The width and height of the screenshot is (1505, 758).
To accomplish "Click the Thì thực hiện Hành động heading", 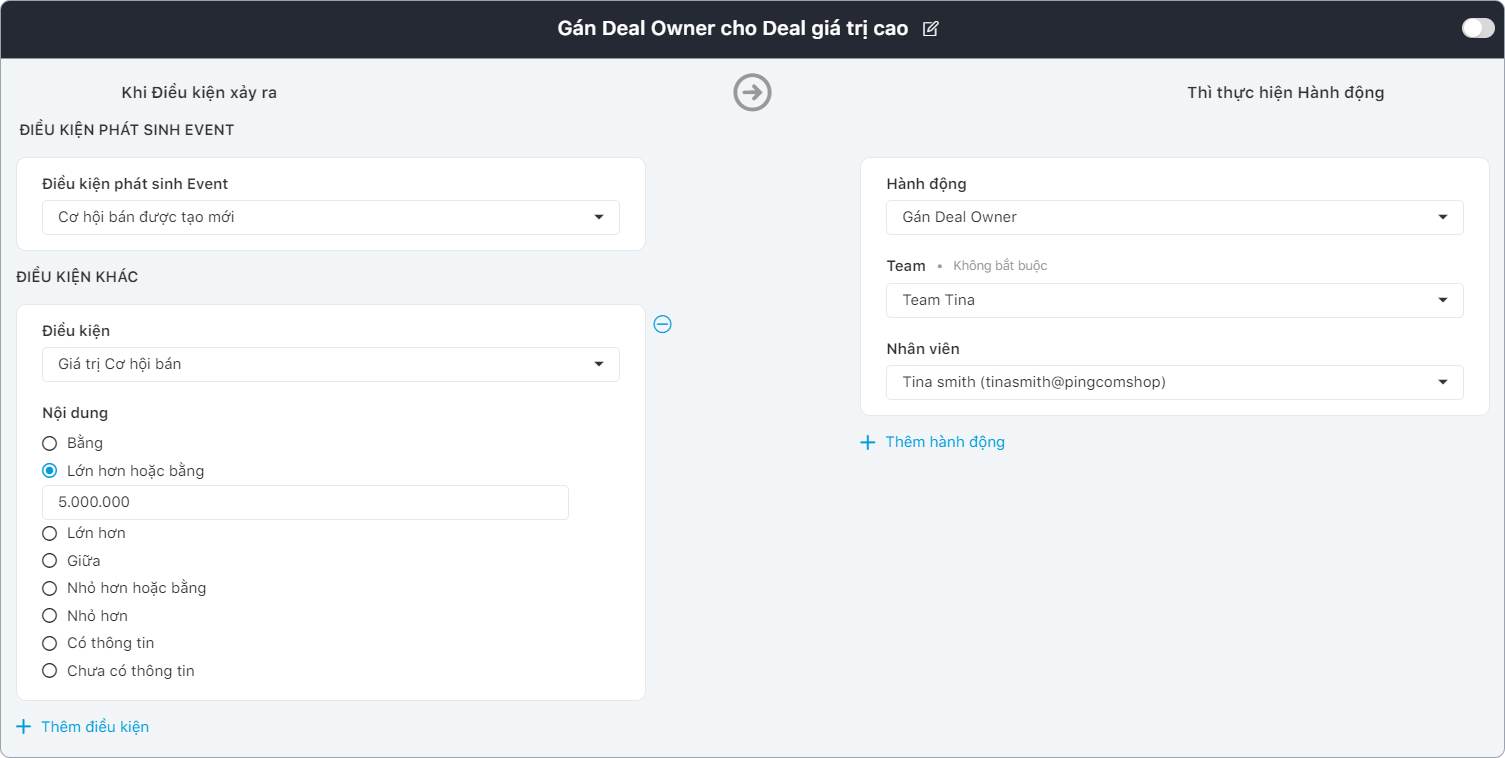I will pos(1286,93).
